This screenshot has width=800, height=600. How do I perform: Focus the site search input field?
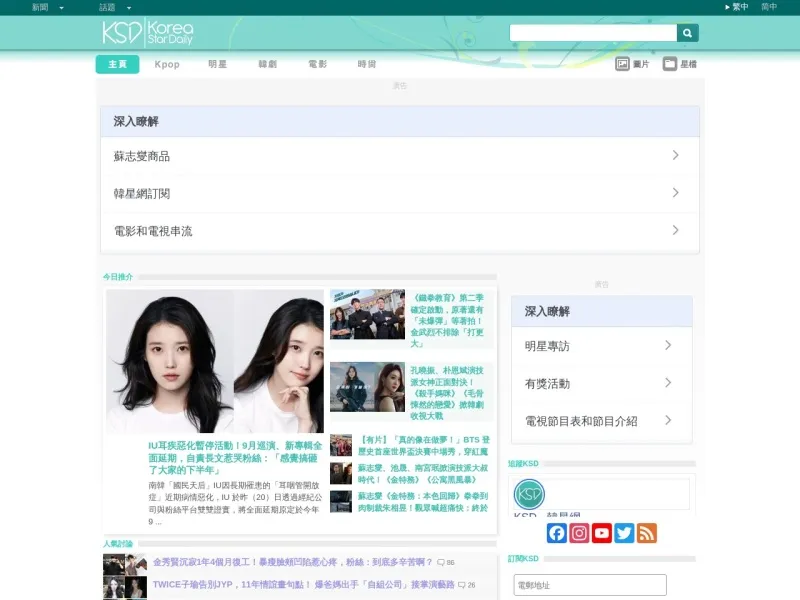[593, 33]
